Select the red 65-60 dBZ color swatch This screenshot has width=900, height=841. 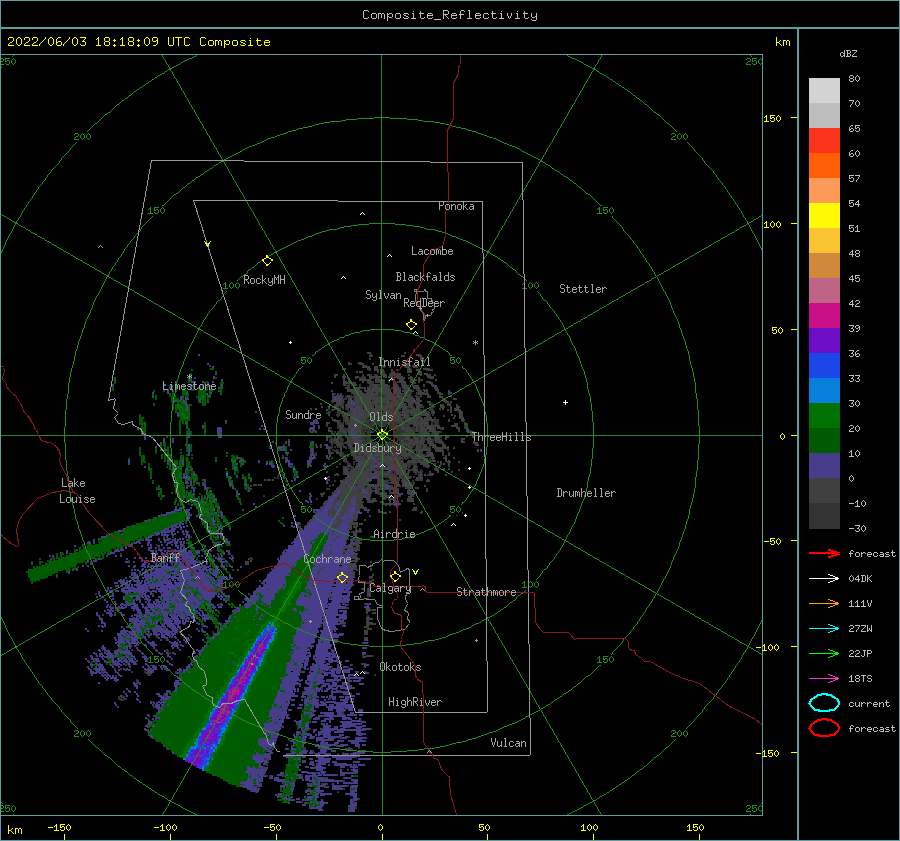point(824,141)
